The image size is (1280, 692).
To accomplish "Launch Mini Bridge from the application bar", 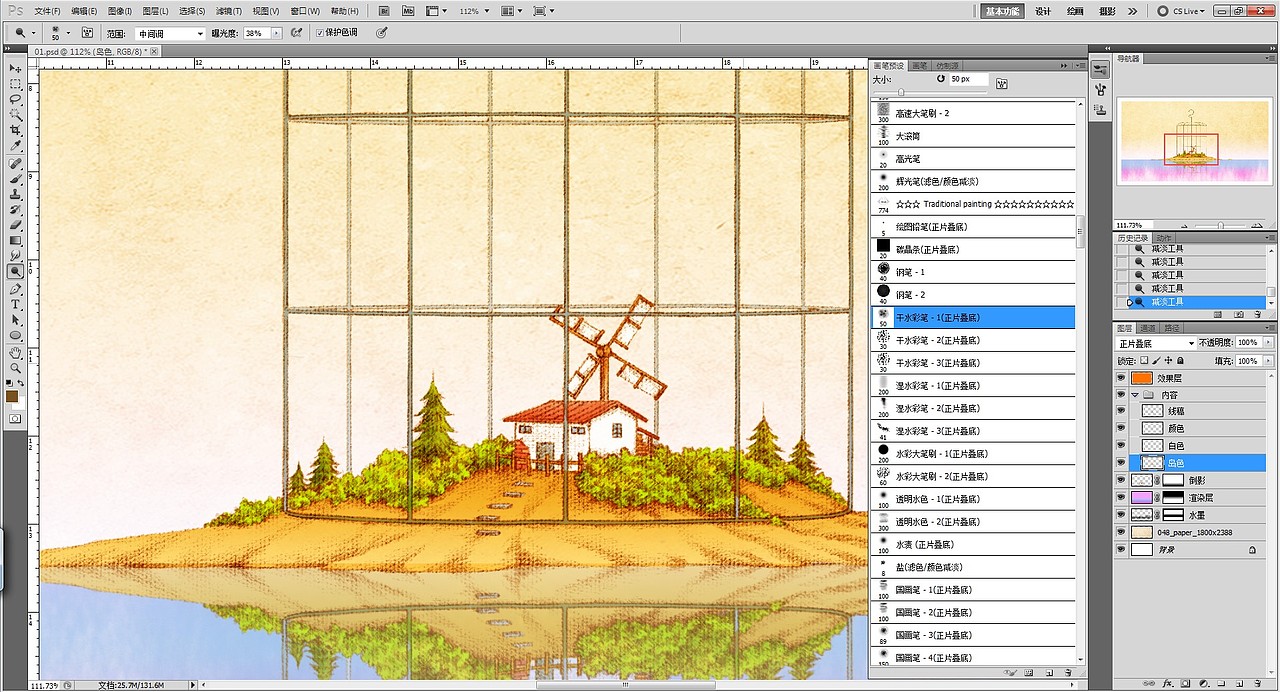I will tap(408, 11).
